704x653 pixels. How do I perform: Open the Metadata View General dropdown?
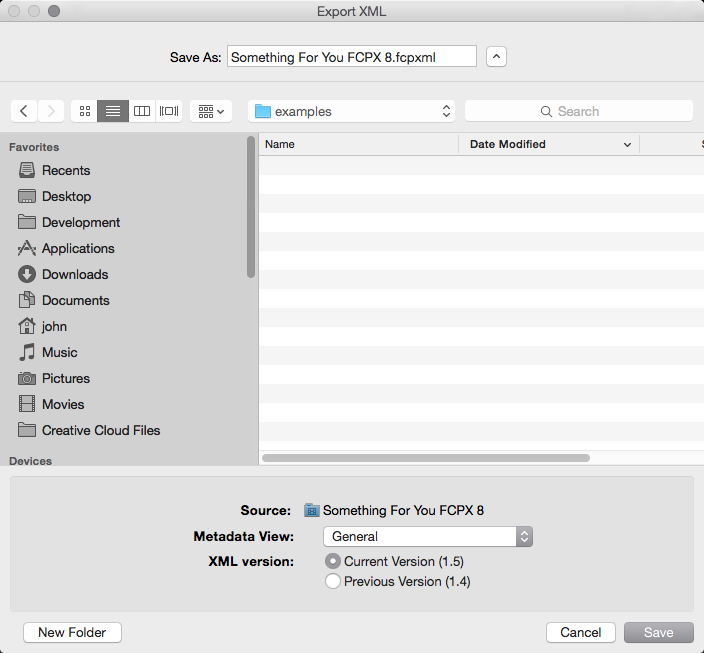pyautogui.click(x=428, y=536)
